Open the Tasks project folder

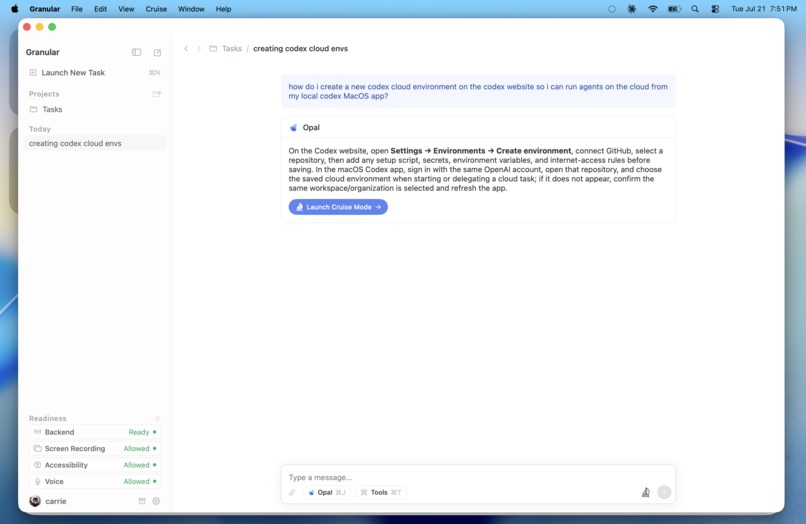(x=95, y=109)
